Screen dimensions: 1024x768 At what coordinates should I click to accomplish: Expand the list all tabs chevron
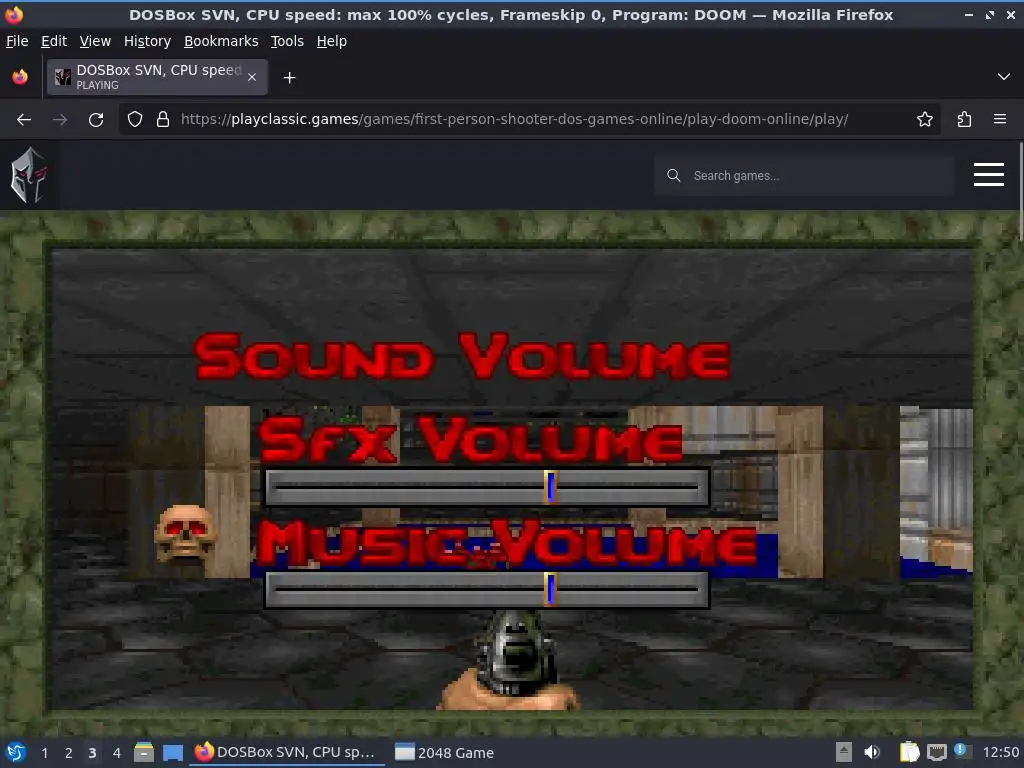click(x=1004, y=77)
